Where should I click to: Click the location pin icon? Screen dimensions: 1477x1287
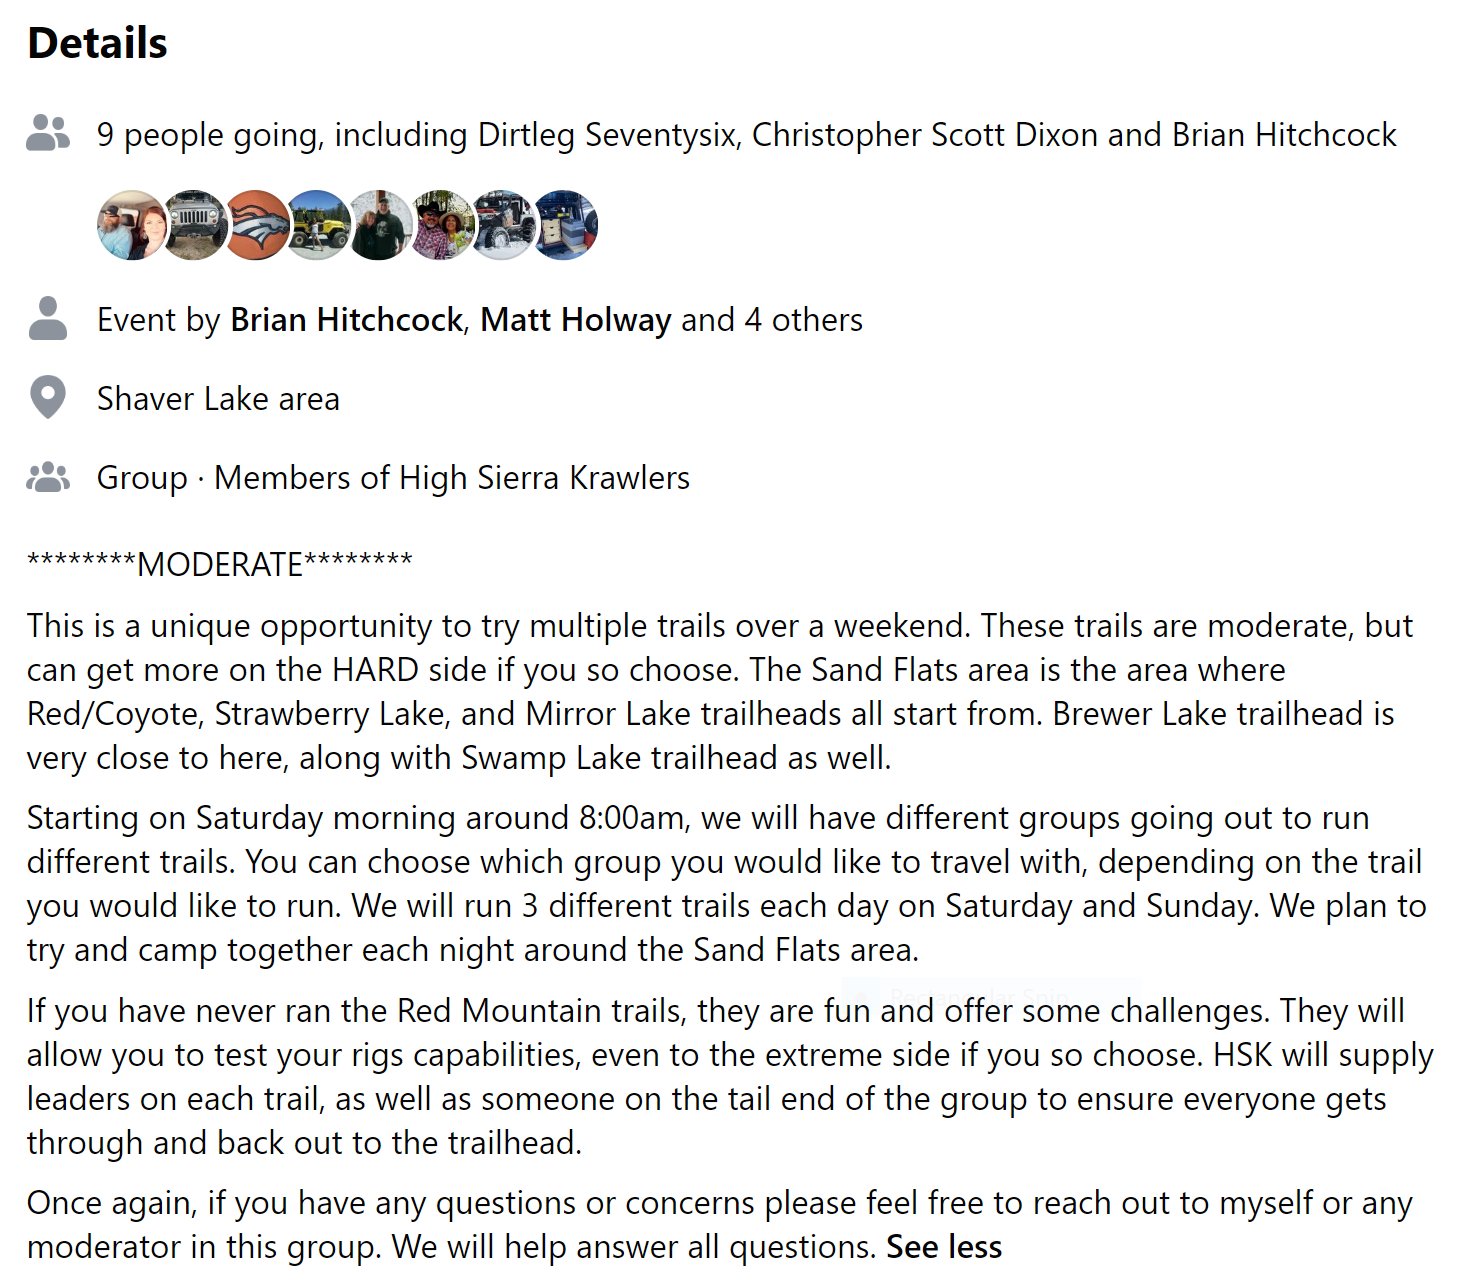click(48, 398)
